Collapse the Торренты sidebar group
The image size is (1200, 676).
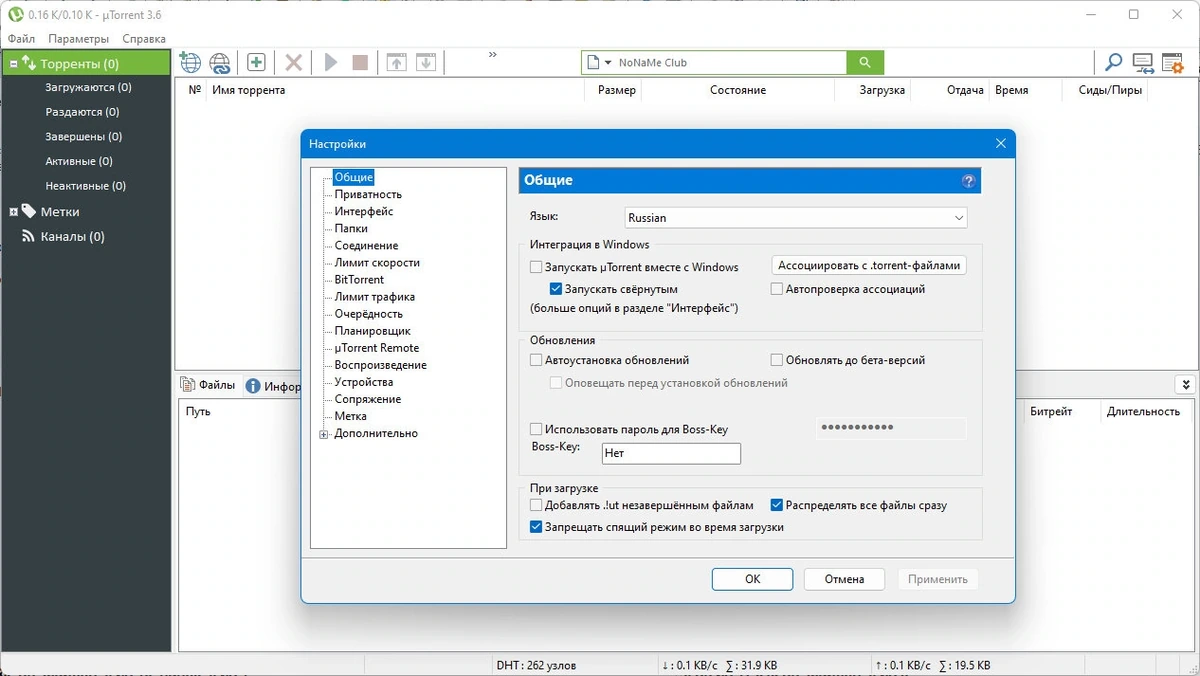(x=13, y=64)
